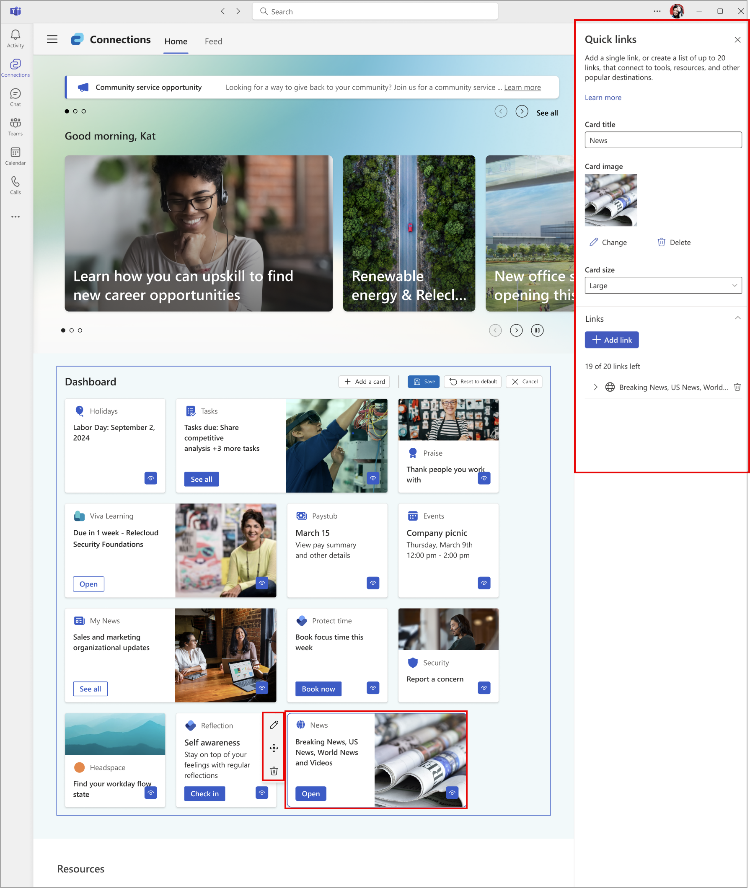Click Open on the News card
The height and width of the screenshot is (888, 750).
tap(310, 793)
